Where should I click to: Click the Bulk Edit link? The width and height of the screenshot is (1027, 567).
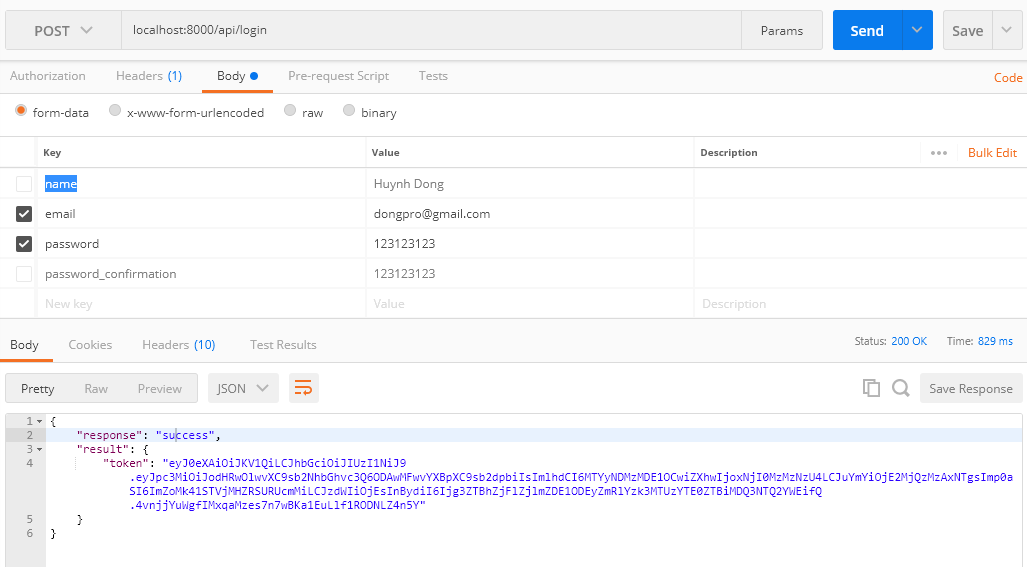coord(992,153)
